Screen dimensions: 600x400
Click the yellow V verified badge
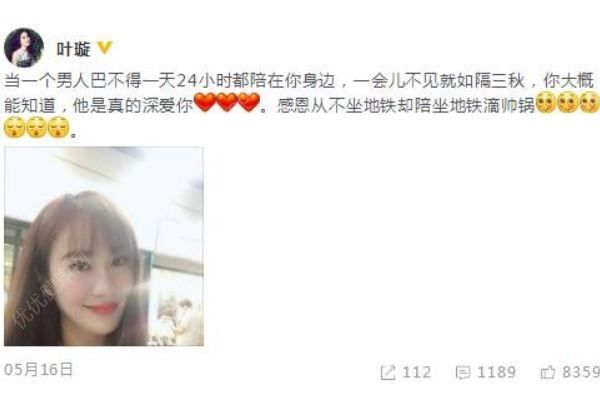point(104,48)
